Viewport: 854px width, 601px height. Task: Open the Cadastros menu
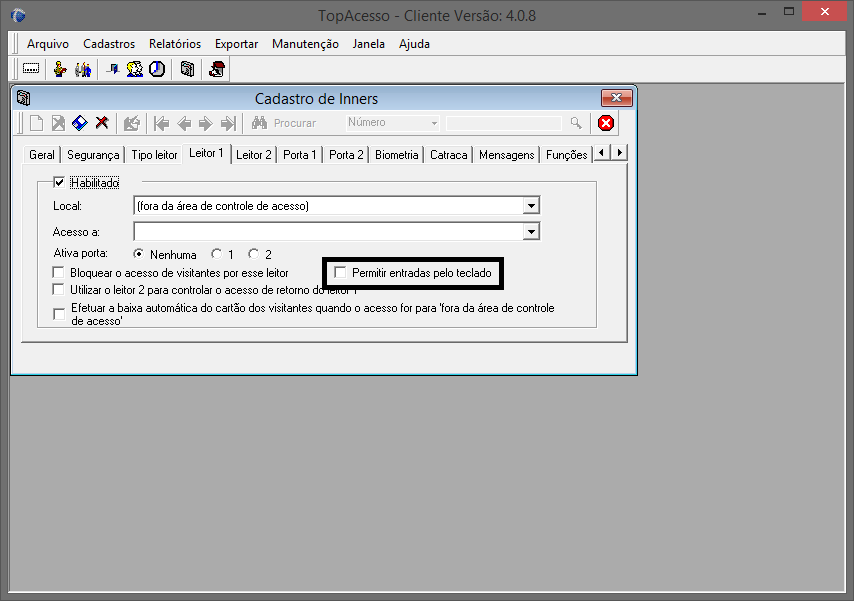coord(109,44)
